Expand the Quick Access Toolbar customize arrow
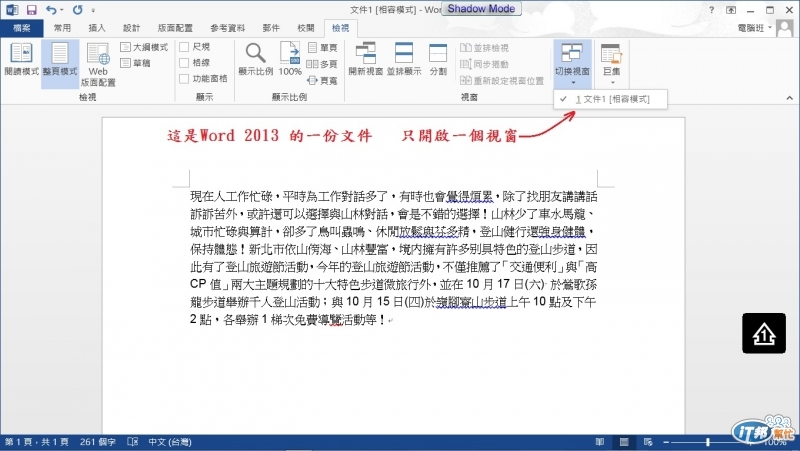800x451 pixels. click(93, 10)
